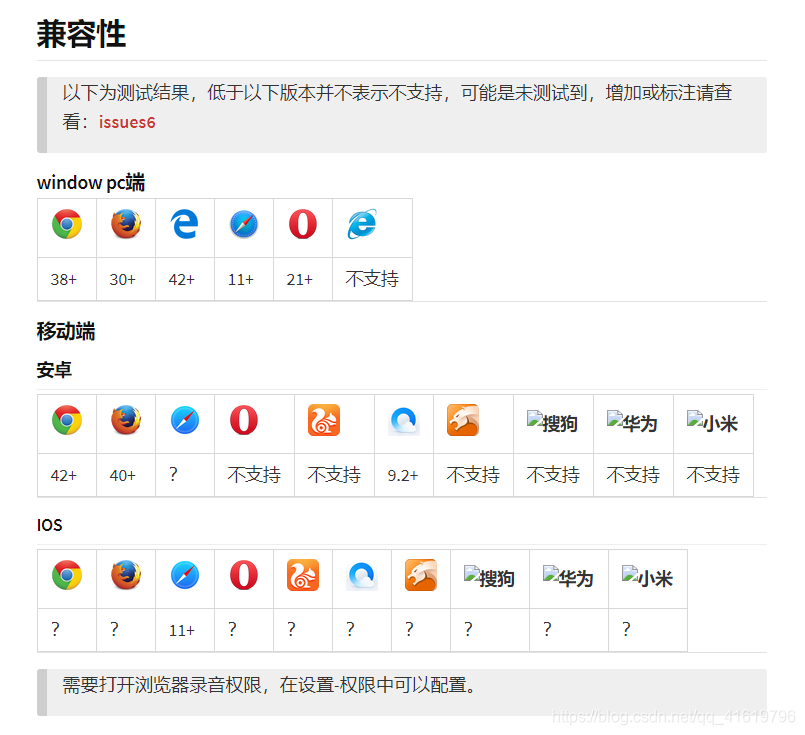805x735 pixels.
Task: Click UC browser icon in 安卓 table
Action: click(324, 420)
